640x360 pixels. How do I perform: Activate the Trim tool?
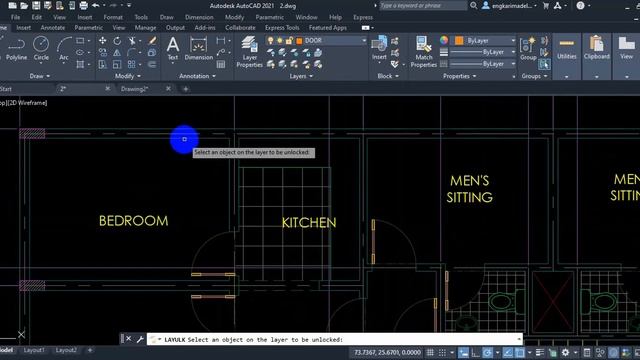coord(132,40)
